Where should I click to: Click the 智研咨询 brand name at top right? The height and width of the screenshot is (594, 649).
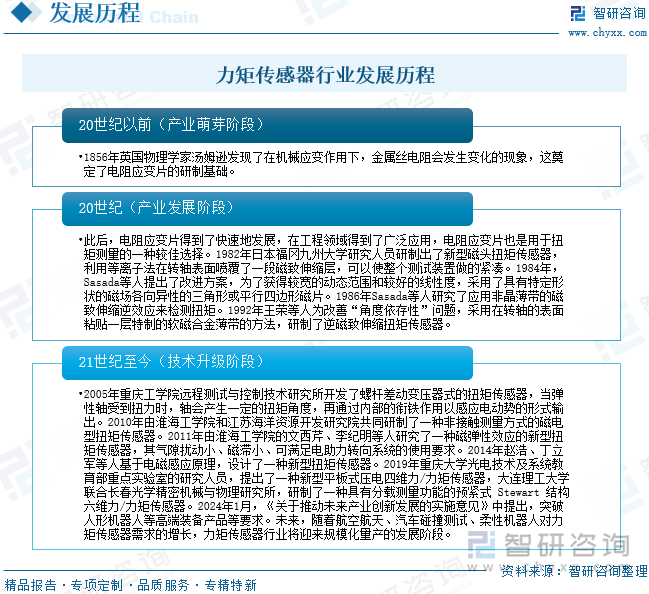[619, 13]
